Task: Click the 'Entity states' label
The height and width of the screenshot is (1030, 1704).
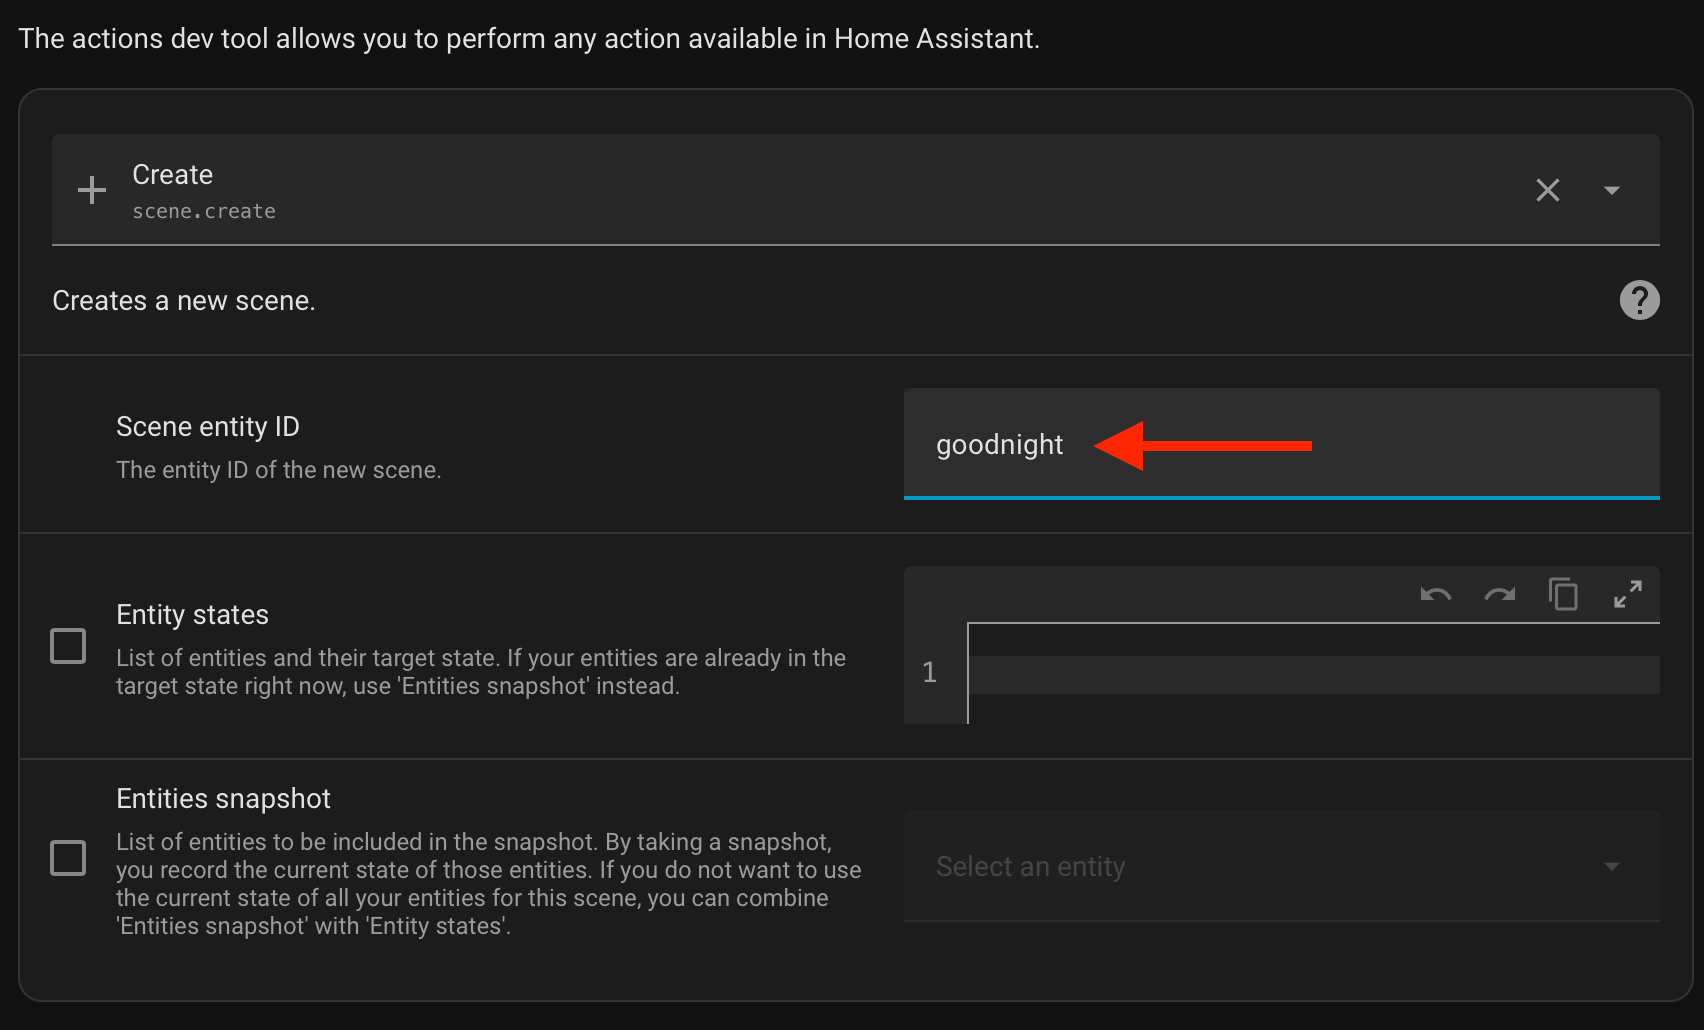Action: click(x=192, y=614)
